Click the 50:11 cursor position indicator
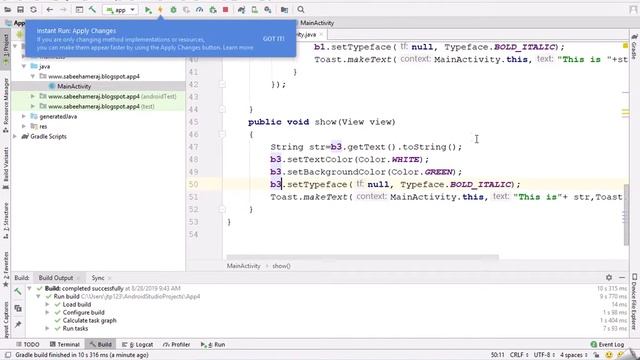Image resolution: width=640 pixels, height=360 pixels. click(498, 355)
